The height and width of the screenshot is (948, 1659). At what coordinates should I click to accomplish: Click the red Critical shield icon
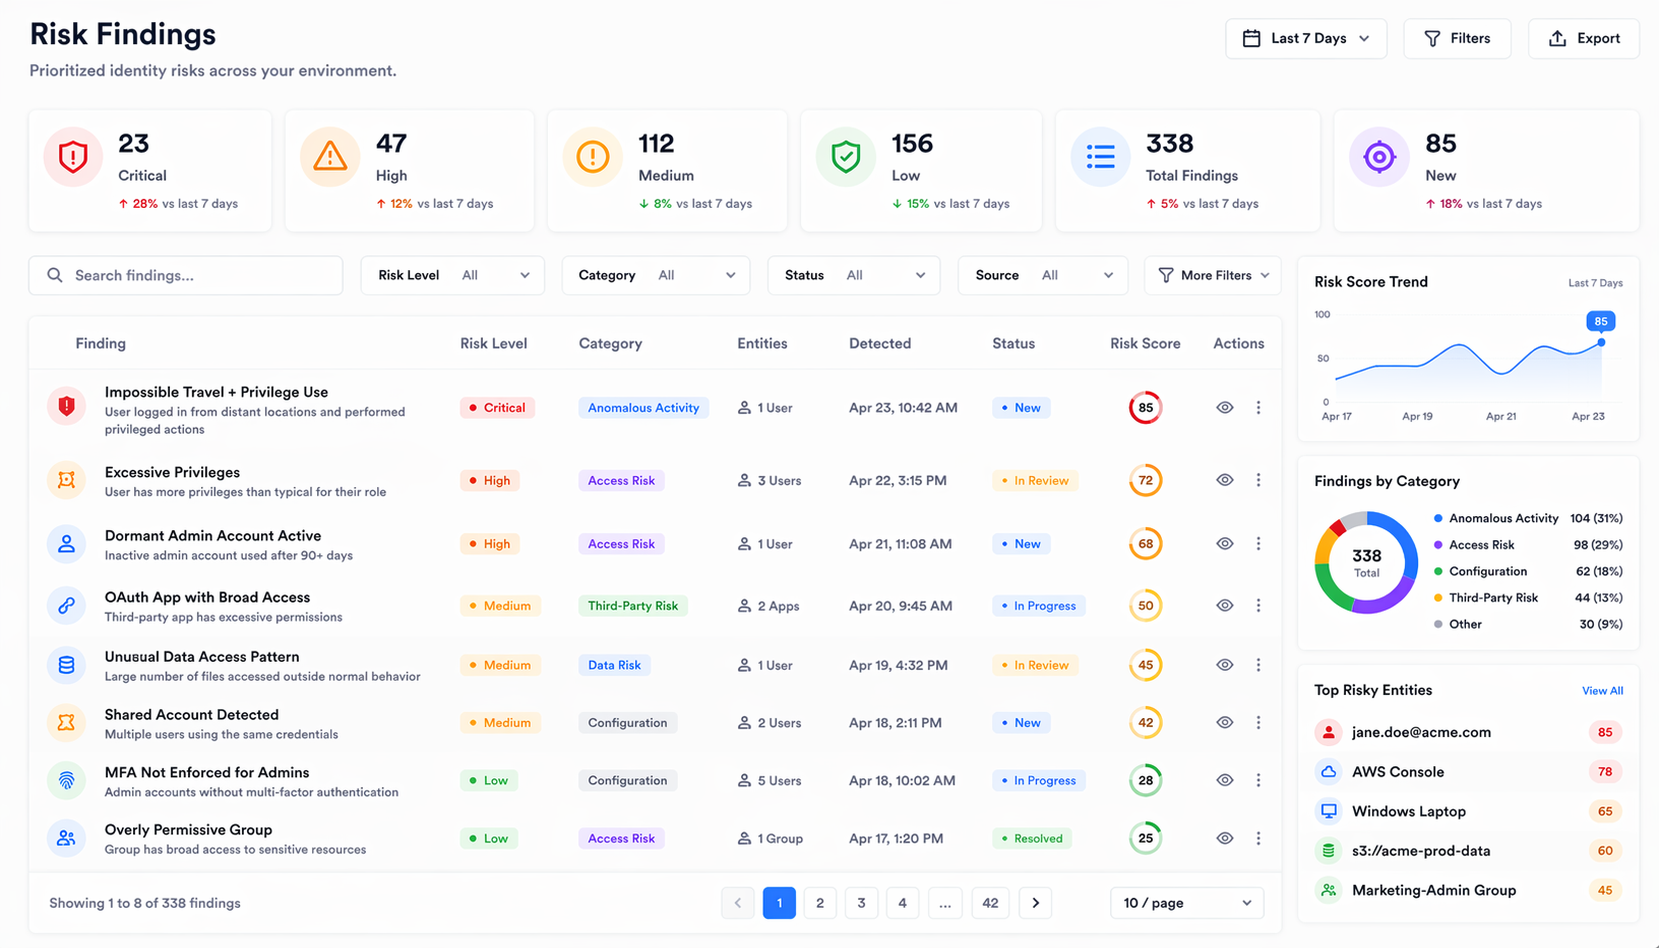(73, 157)
